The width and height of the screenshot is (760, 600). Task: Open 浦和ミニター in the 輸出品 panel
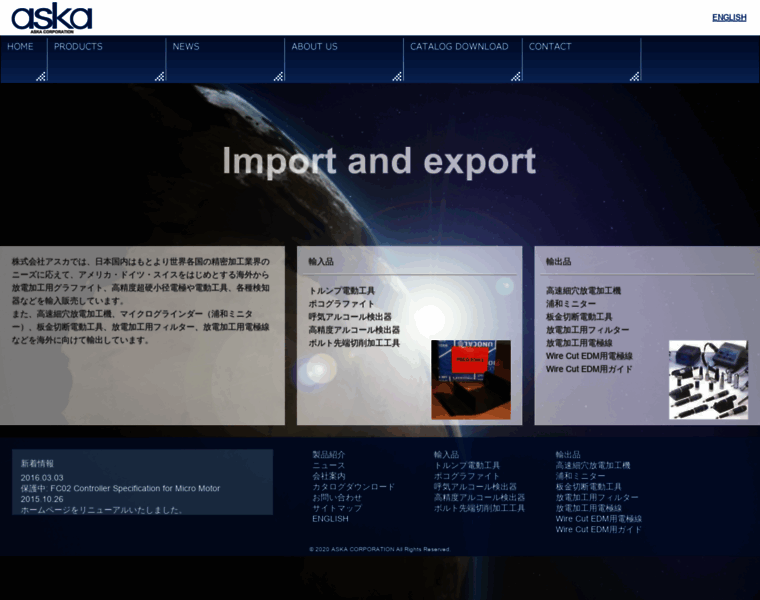click(571, 304)
